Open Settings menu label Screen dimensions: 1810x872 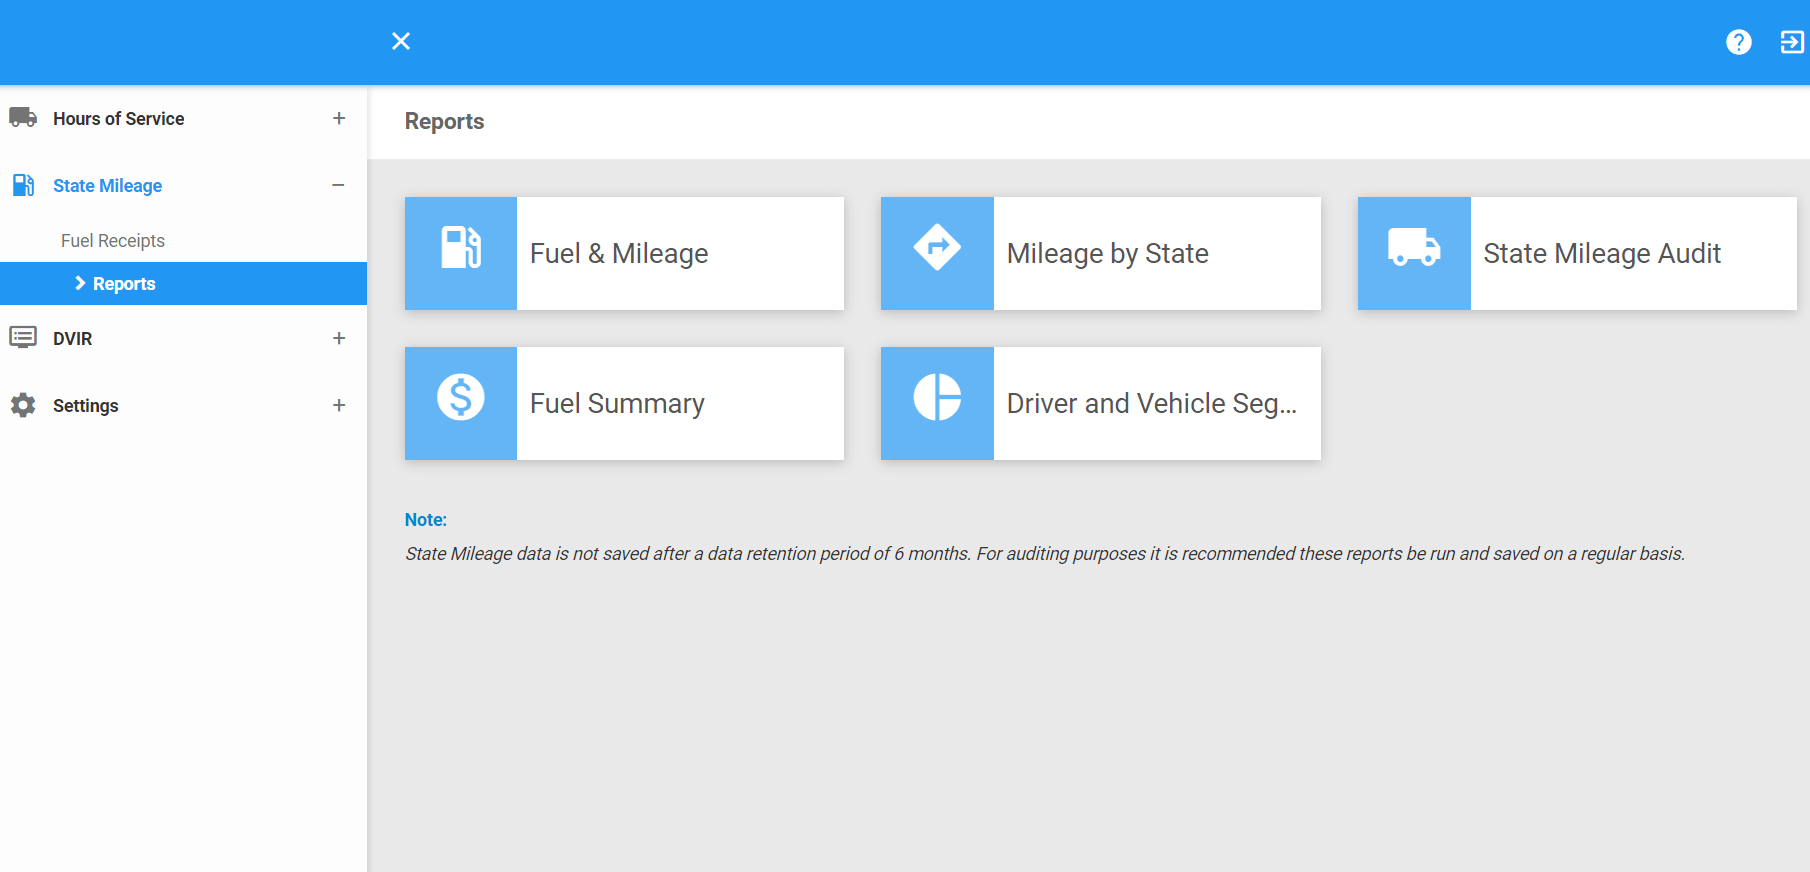tap(85, 405)
